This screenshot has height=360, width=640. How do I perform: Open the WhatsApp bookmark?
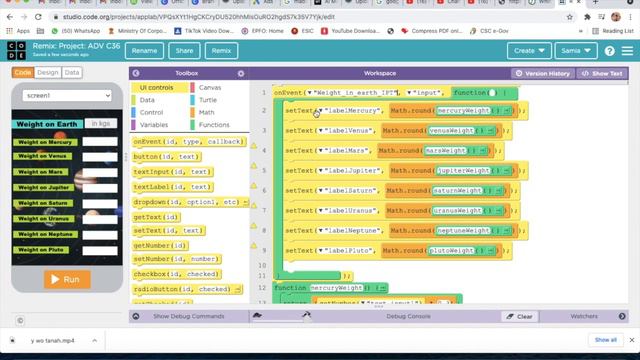click(x=76, y=31)
